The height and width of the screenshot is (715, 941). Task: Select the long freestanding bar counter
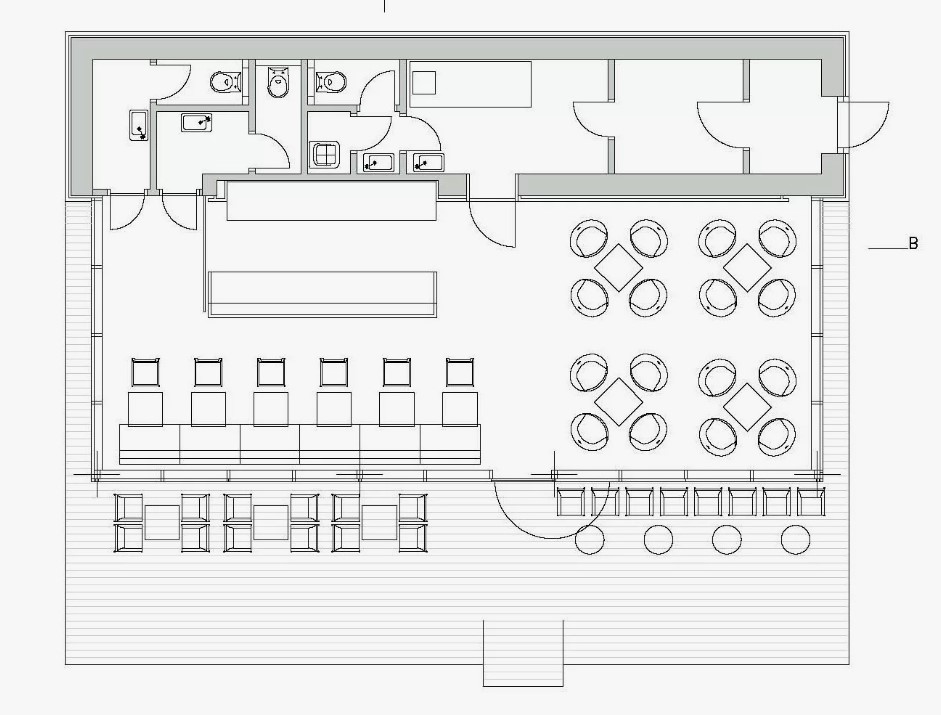point(323,294)
